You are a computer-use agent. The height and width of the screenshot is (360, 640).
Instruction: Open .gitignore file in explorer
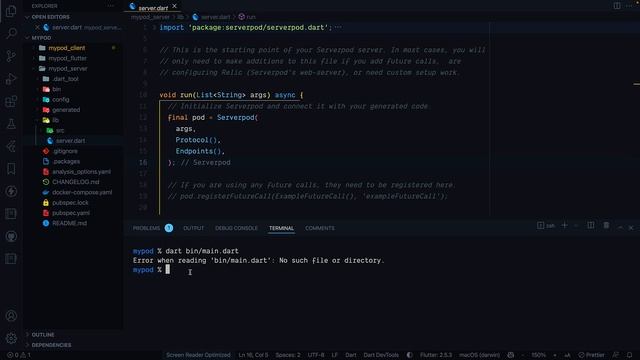point(64,151)
